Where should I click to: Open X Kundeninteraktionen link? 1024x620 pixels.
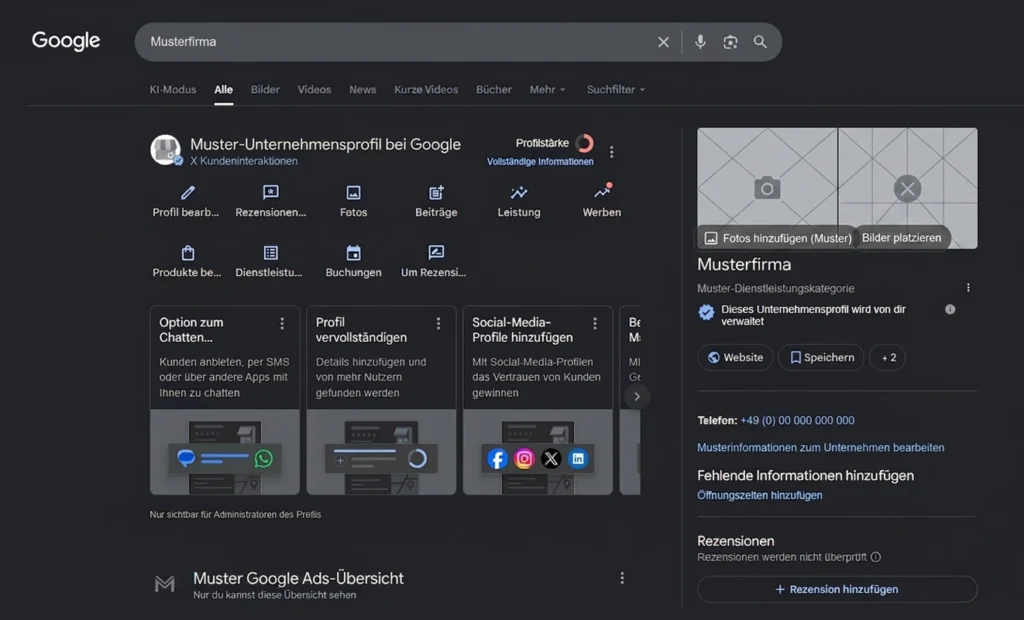tap(244, 161)
